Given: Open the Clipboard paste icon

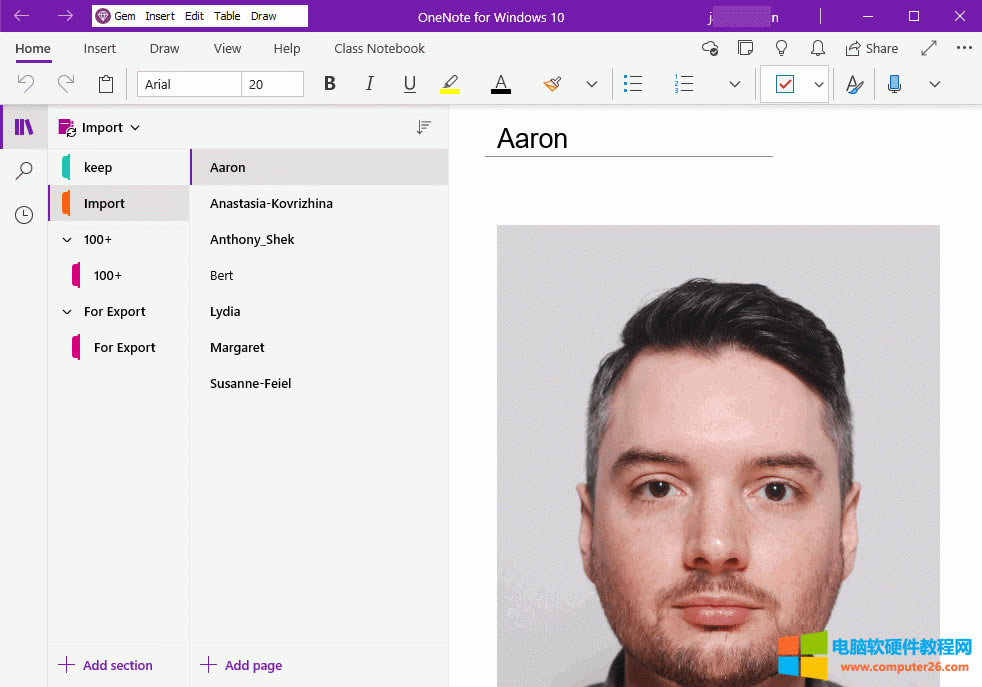Looking at the screenshot, I should (106, 84).
